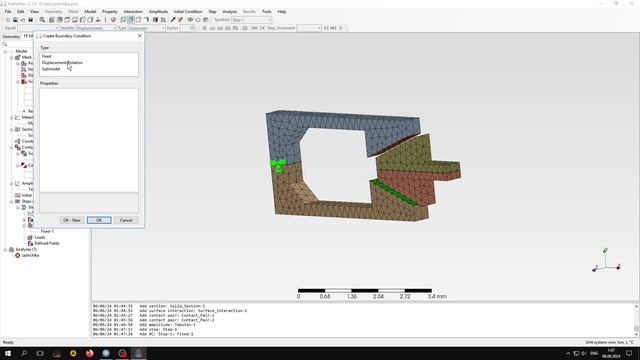Viewport: 640px width, 360px height.
Task: Open the Windows notification center
Action: (x=629, y=353)
